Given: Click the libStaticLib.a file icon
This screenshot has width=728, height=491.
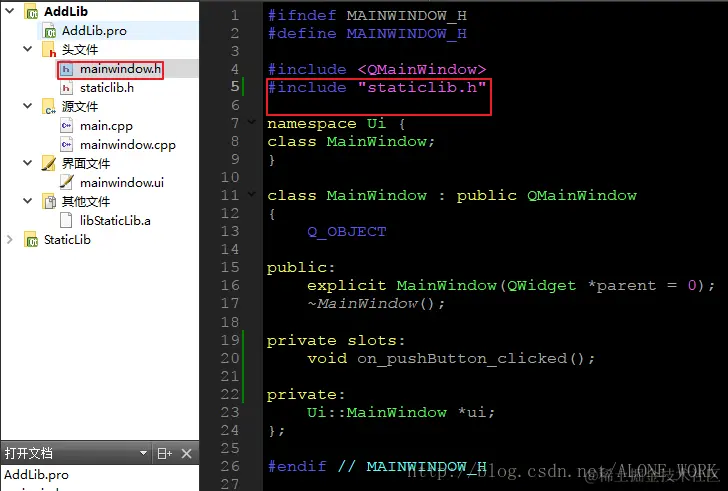Looking at the screenshot, I should pos(66,220).
